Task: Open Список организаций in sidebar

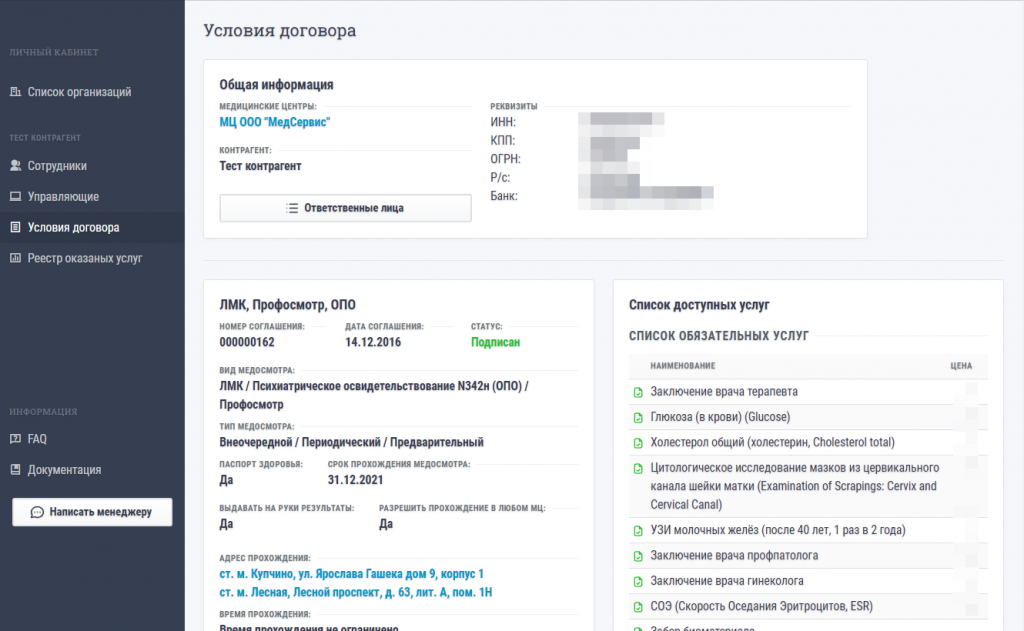Action: pyautogui.click(x=79, y=92)
